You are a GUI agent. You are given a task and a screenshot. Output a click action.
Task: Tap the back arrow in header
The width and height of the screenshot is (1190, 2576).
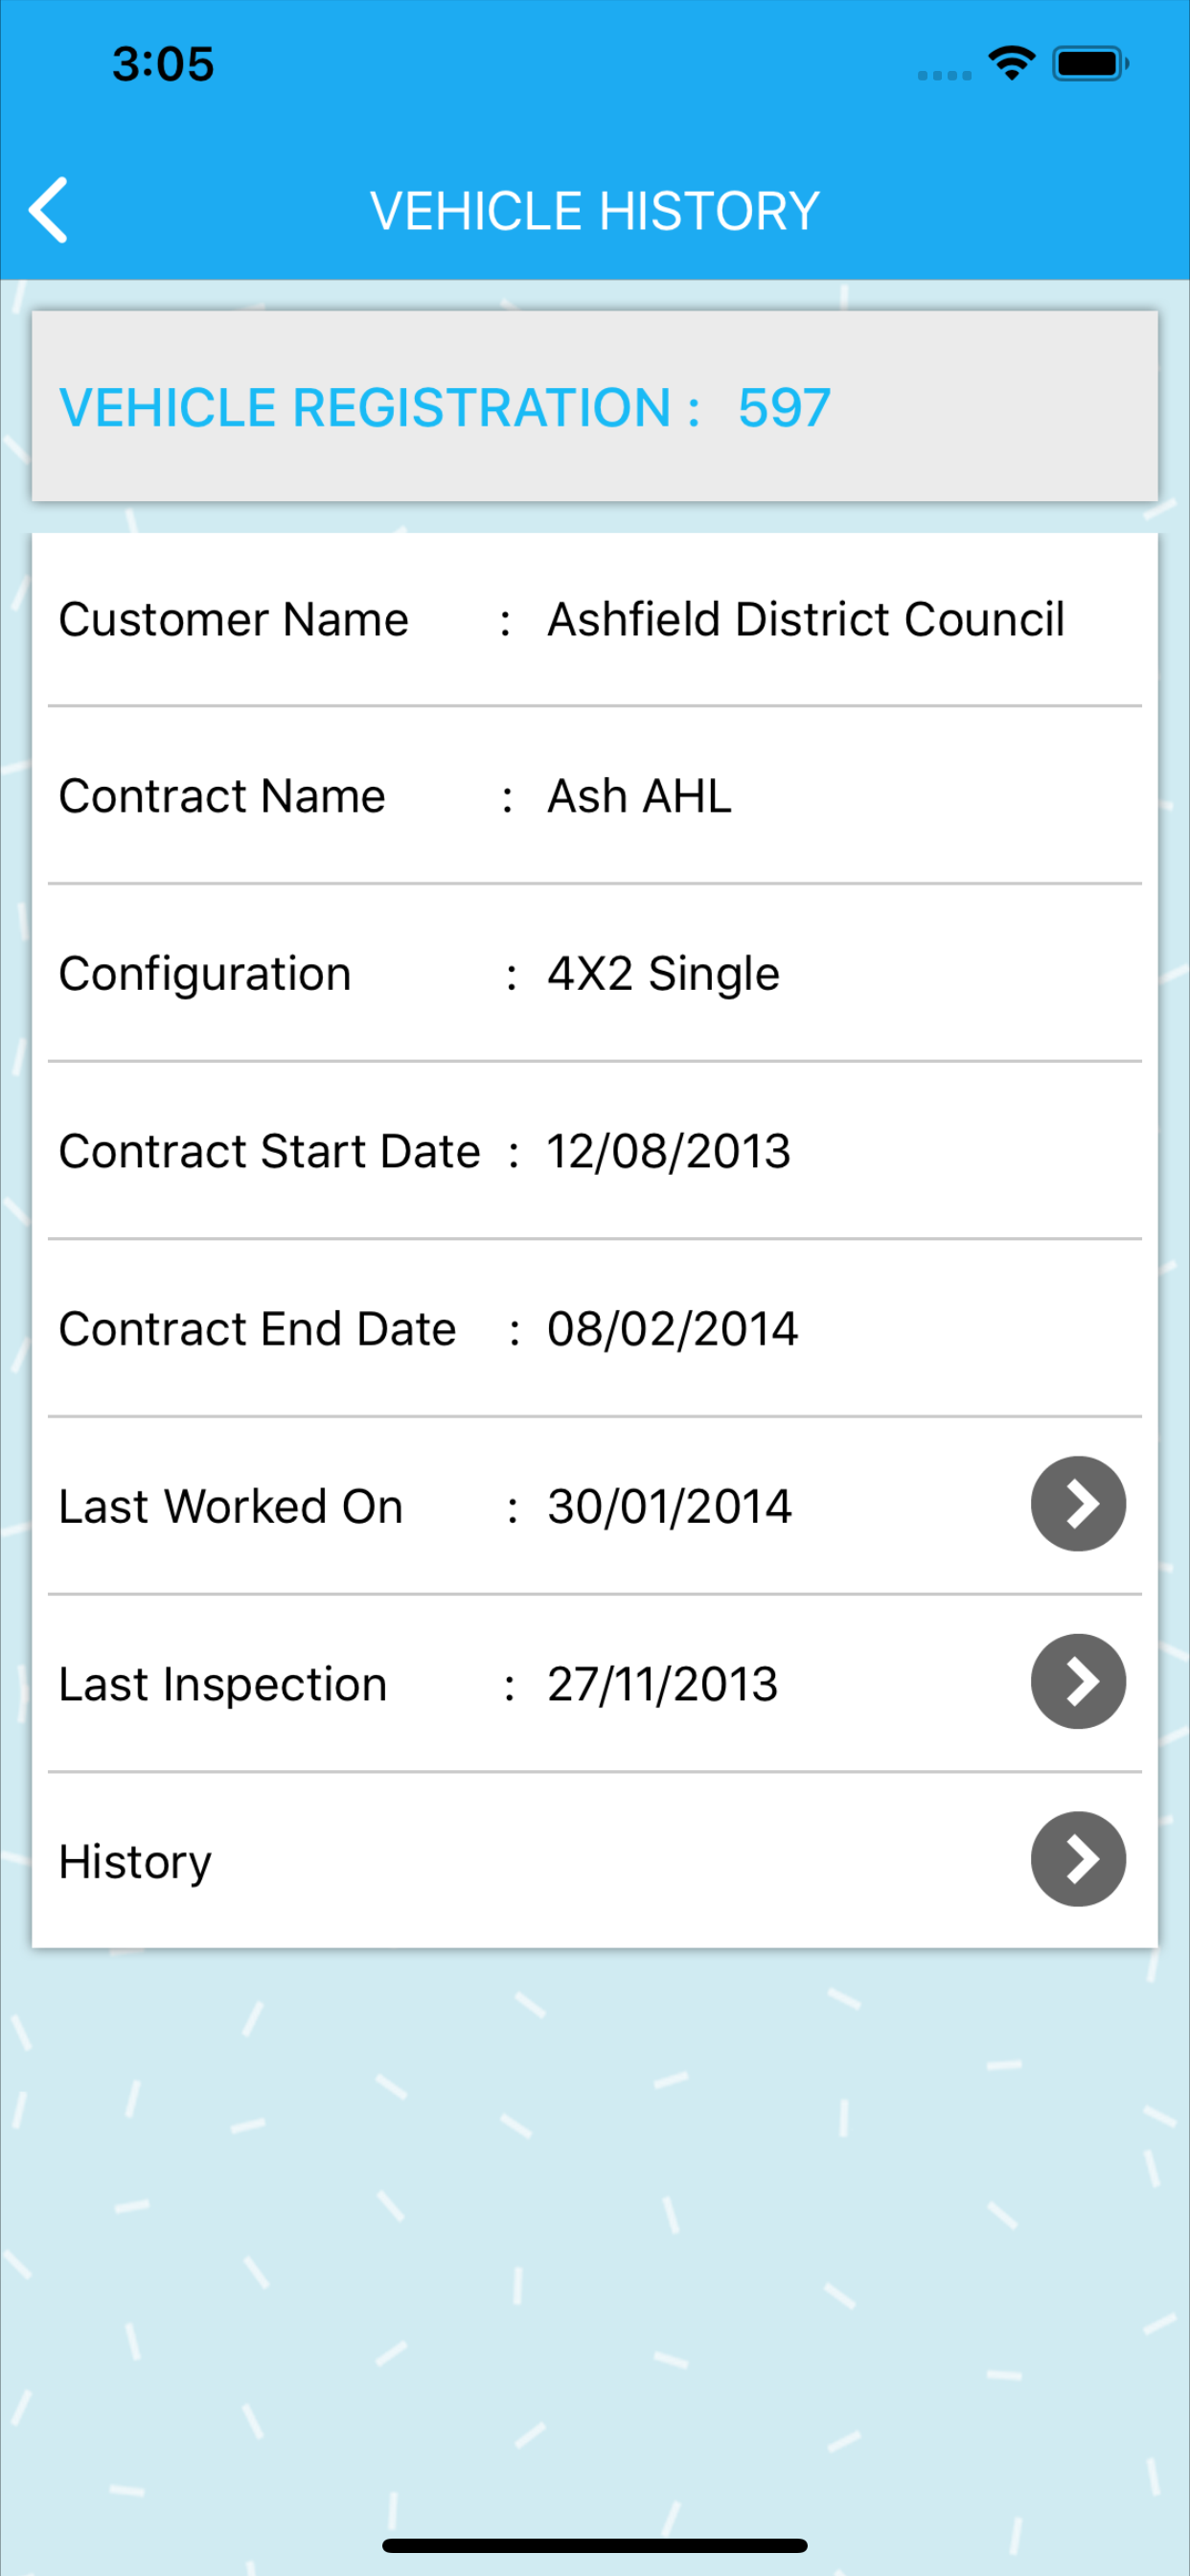tap(48, 210)
